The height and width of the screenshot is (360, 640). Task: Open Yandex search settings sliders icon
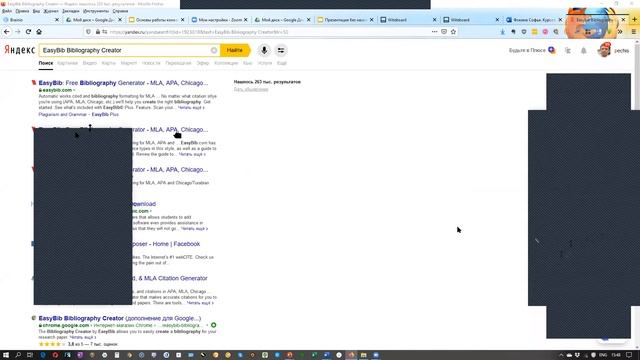point(281,50)
